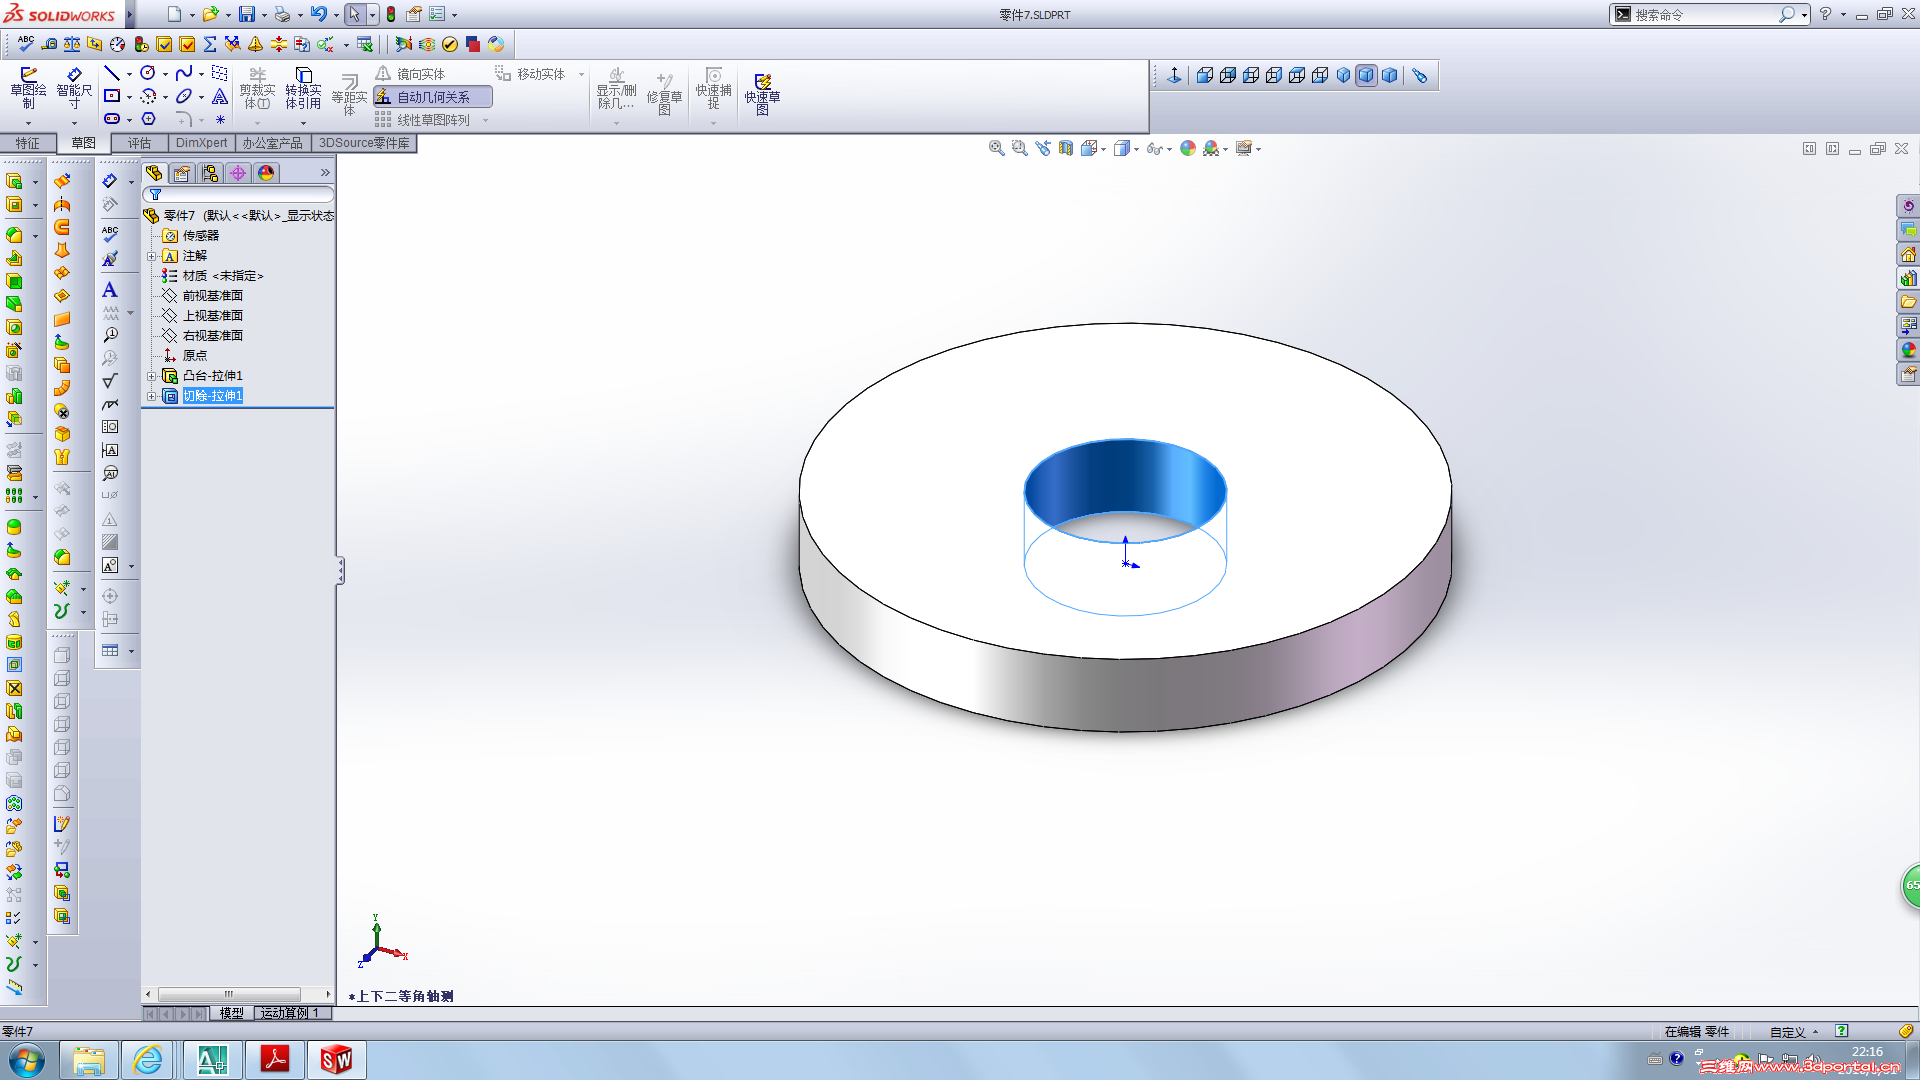Expand the 切除-拉伸1 feature tree node
Image resolution: width=1920 pixels, height=1080 pixels.
152,396
